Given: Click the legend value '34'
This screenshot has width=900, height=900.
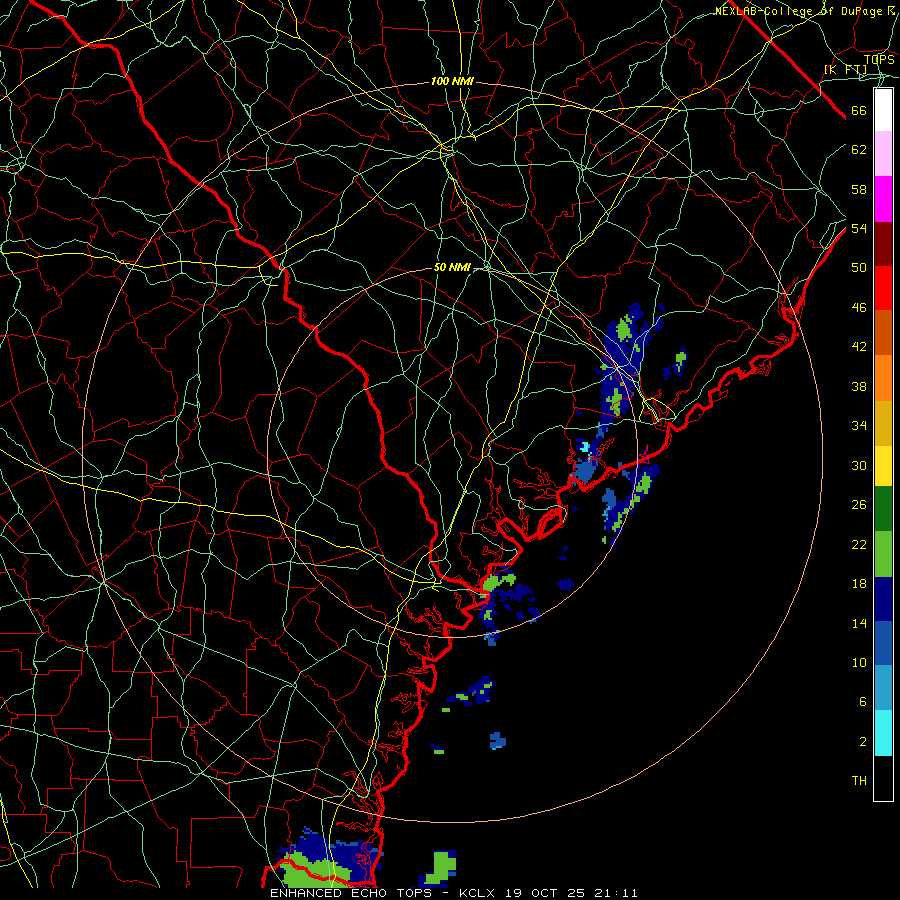Looking at the screenshot, I should (x=859, y=426).
